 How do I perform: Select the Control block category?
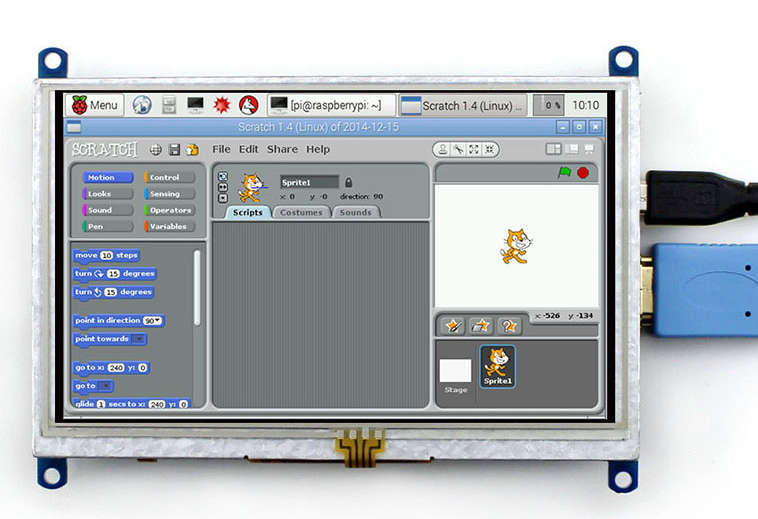(x=169, y=177)
